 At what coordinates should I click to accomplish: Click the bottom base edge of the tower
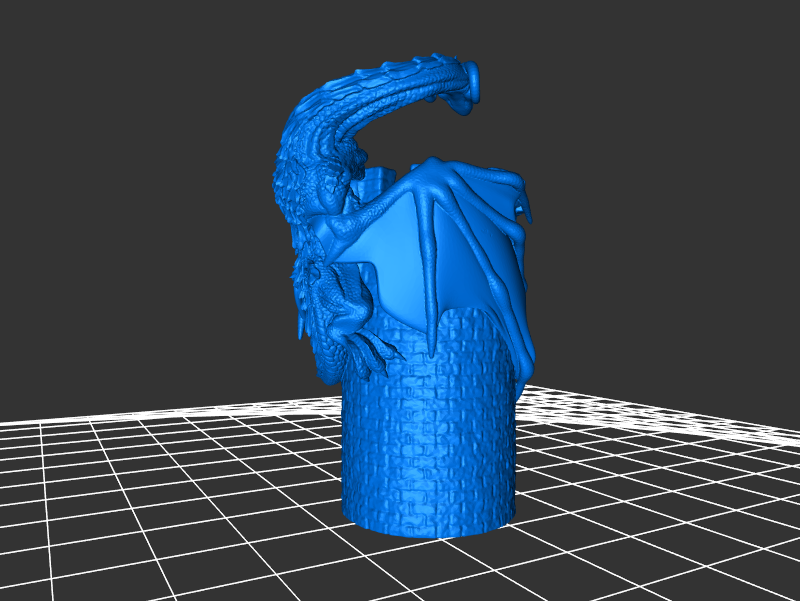[x=430, y=528]
